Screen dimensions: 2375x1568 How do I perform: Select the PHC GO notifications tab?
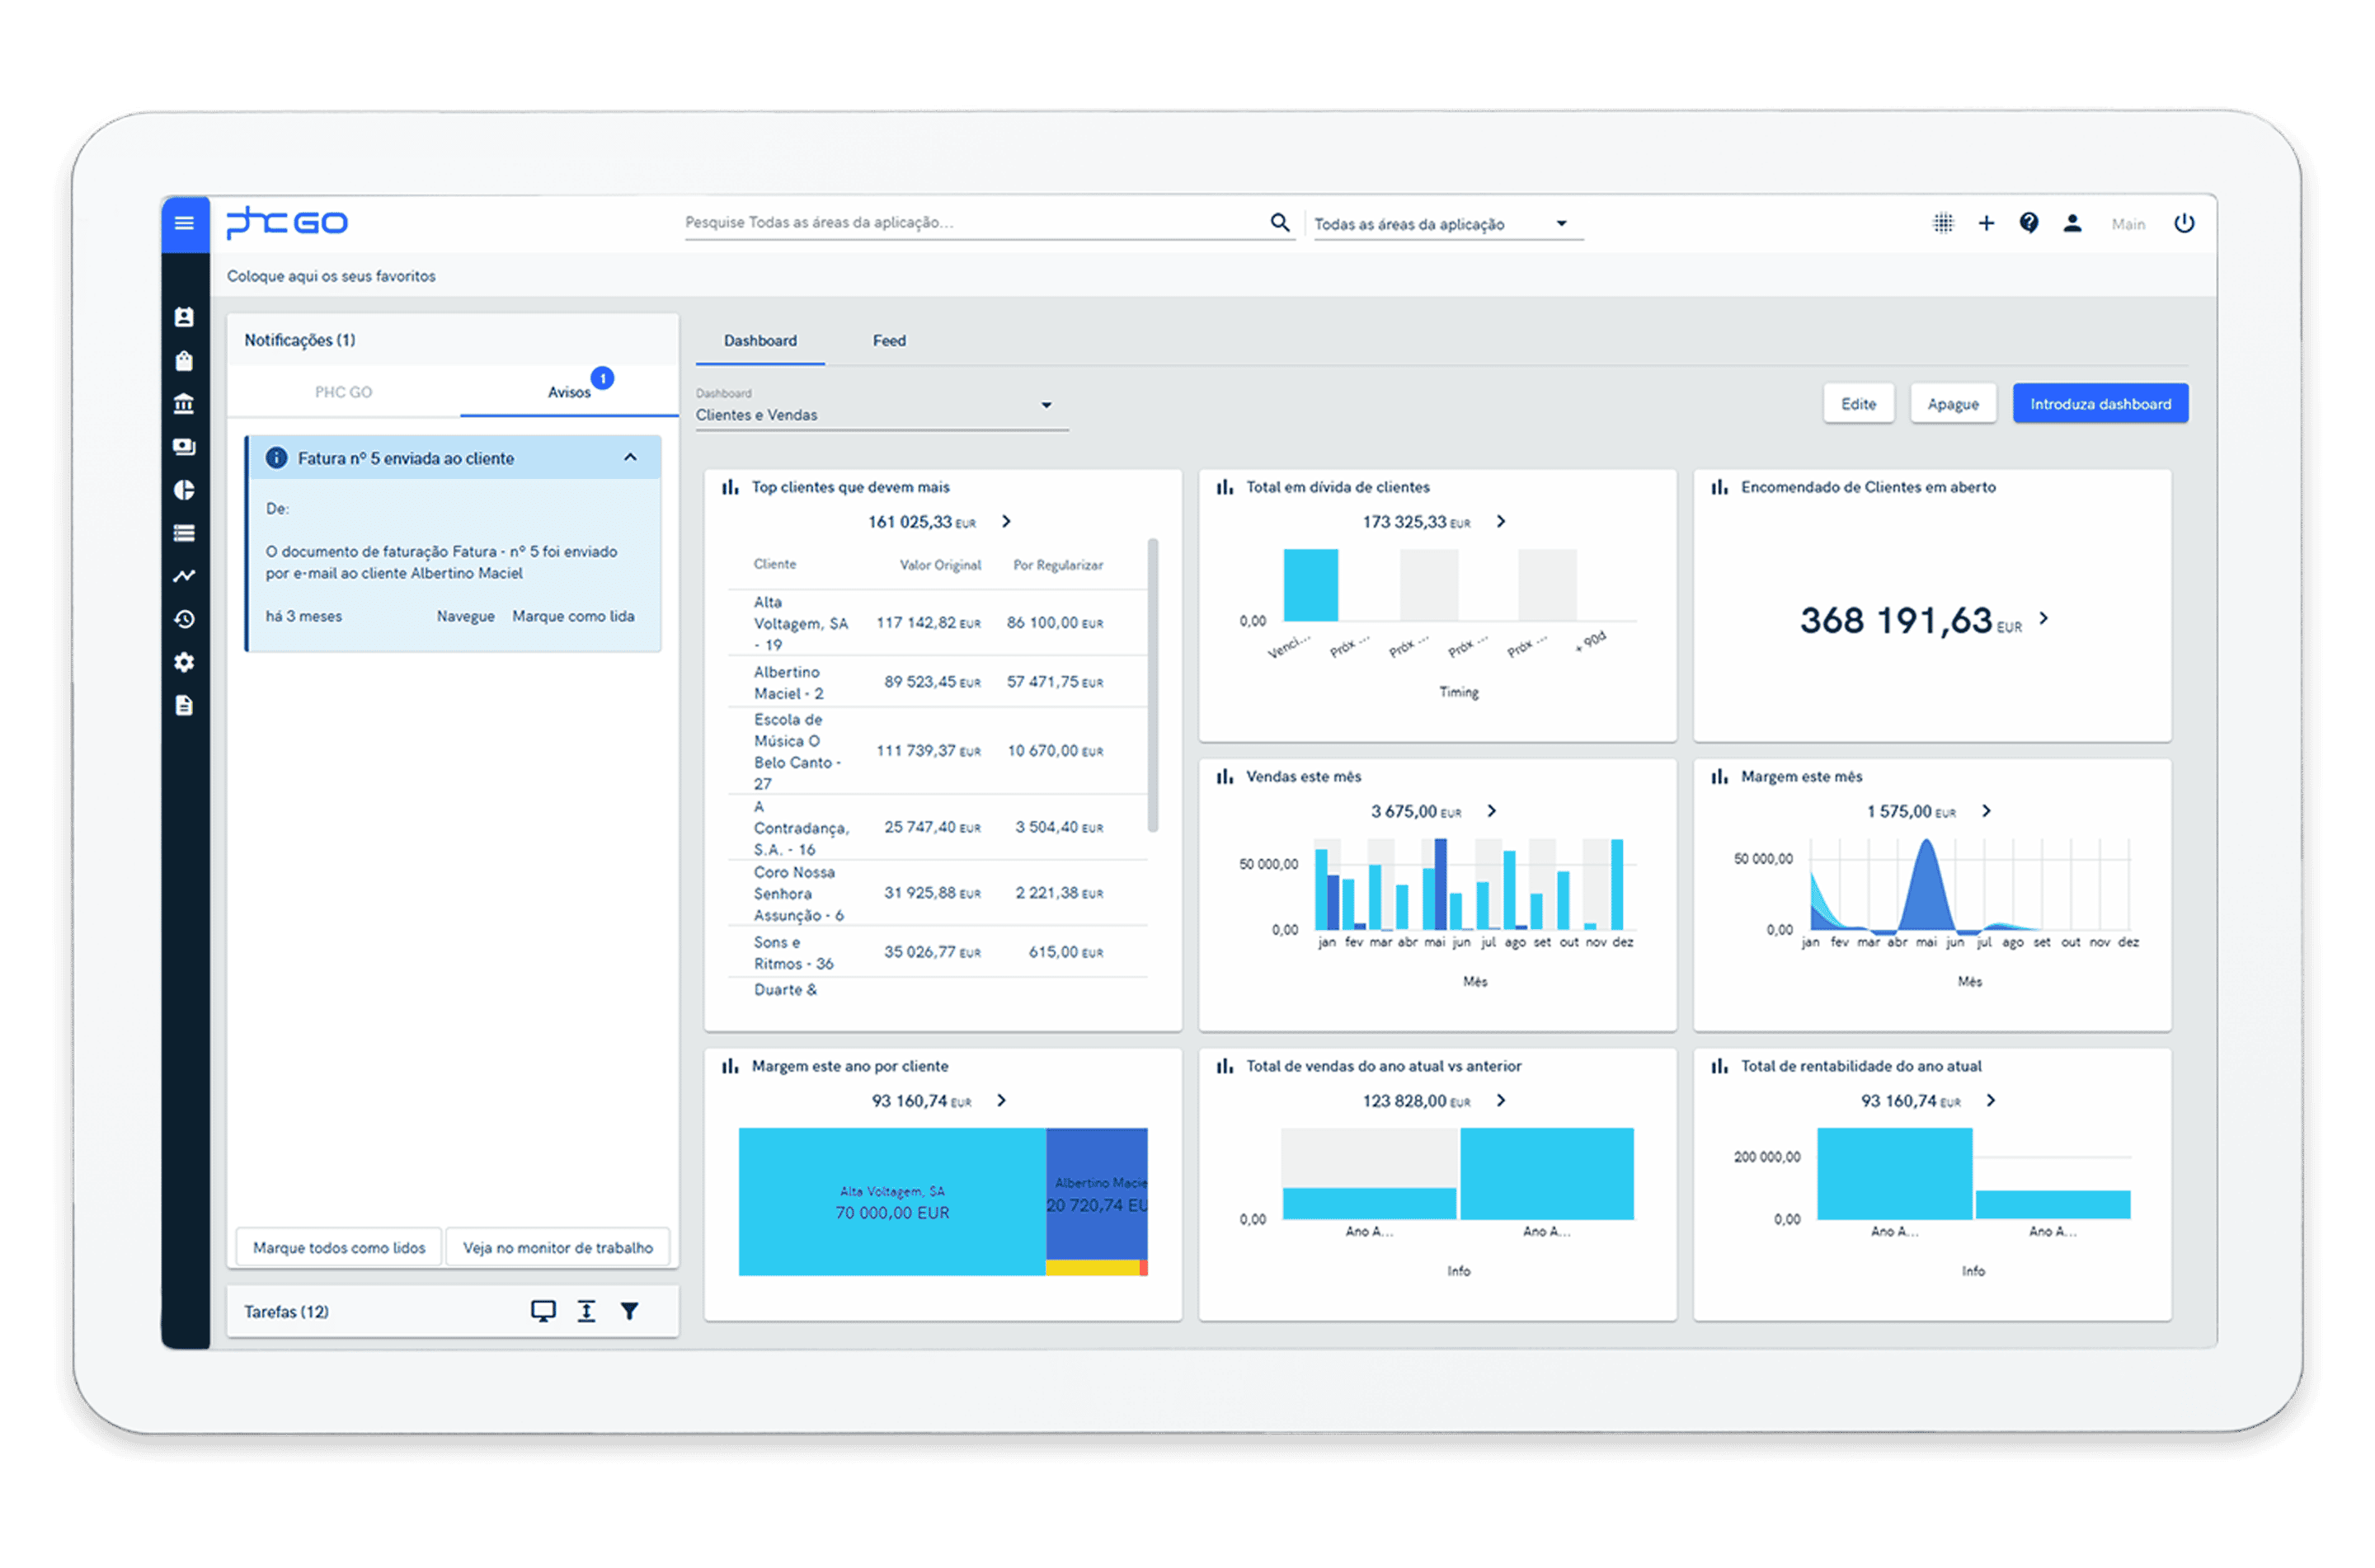point(343,392)
